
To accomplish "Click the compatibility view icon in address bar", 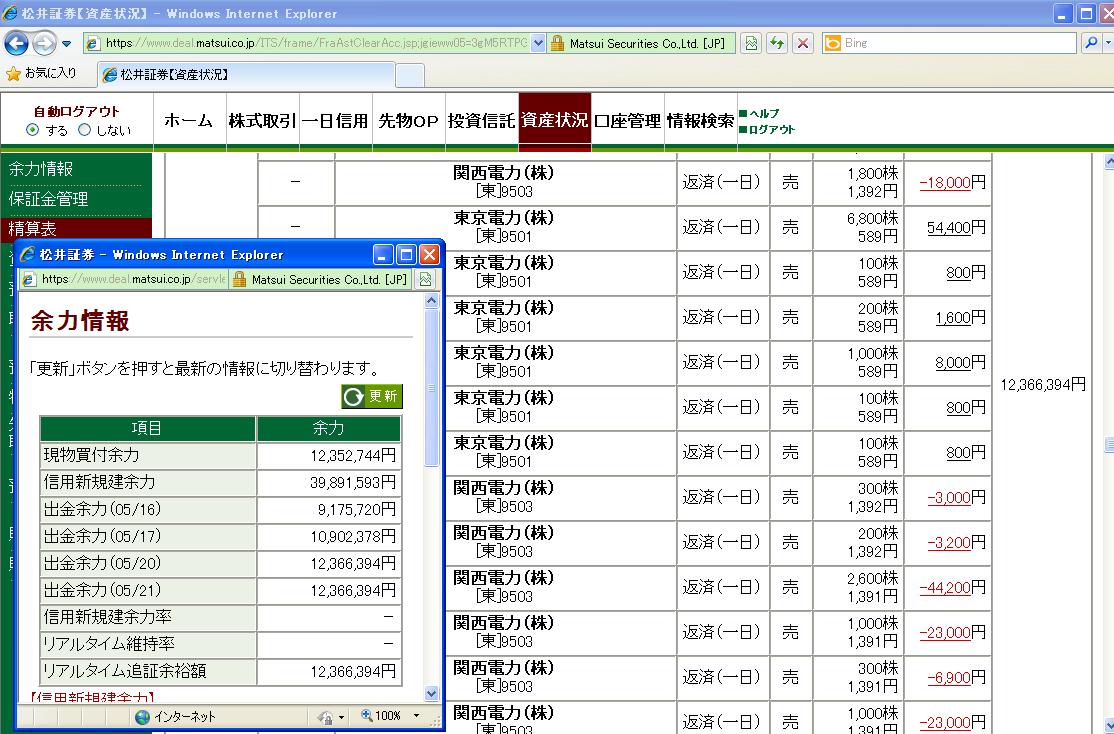I will 751,44.
